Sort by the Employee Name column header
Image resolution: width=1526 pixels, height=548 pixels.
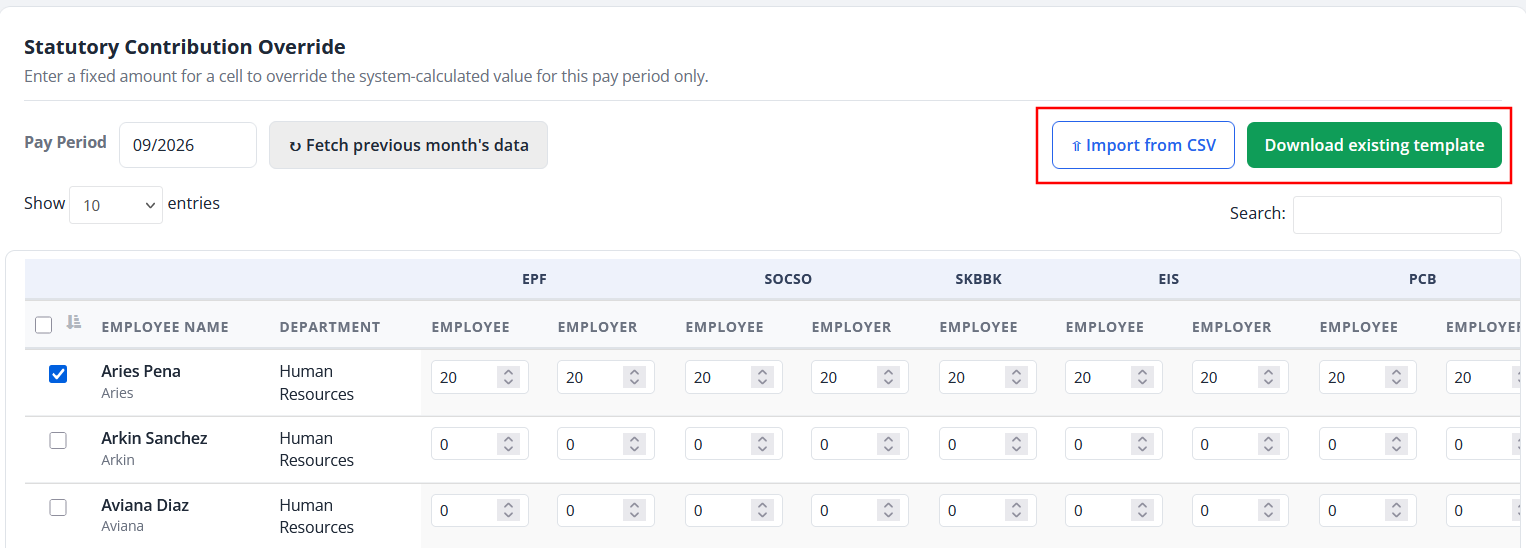coord(165,327)
